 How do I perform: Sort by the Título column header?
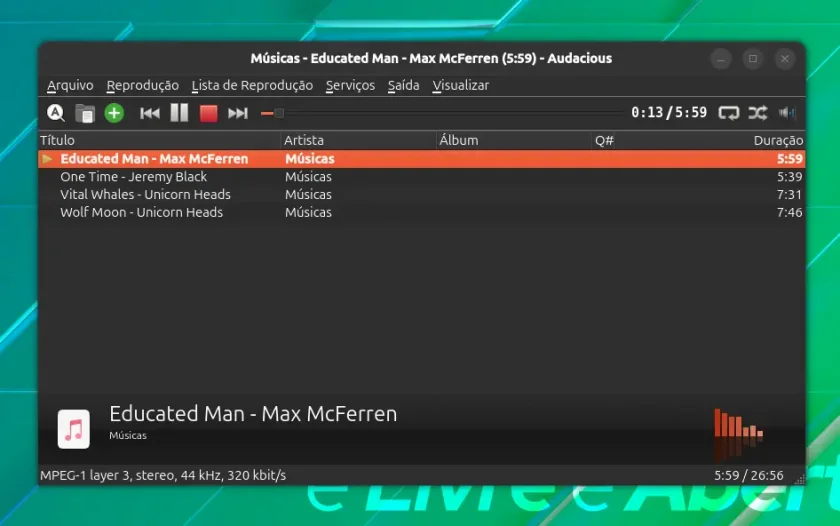(x=160, y=140)
